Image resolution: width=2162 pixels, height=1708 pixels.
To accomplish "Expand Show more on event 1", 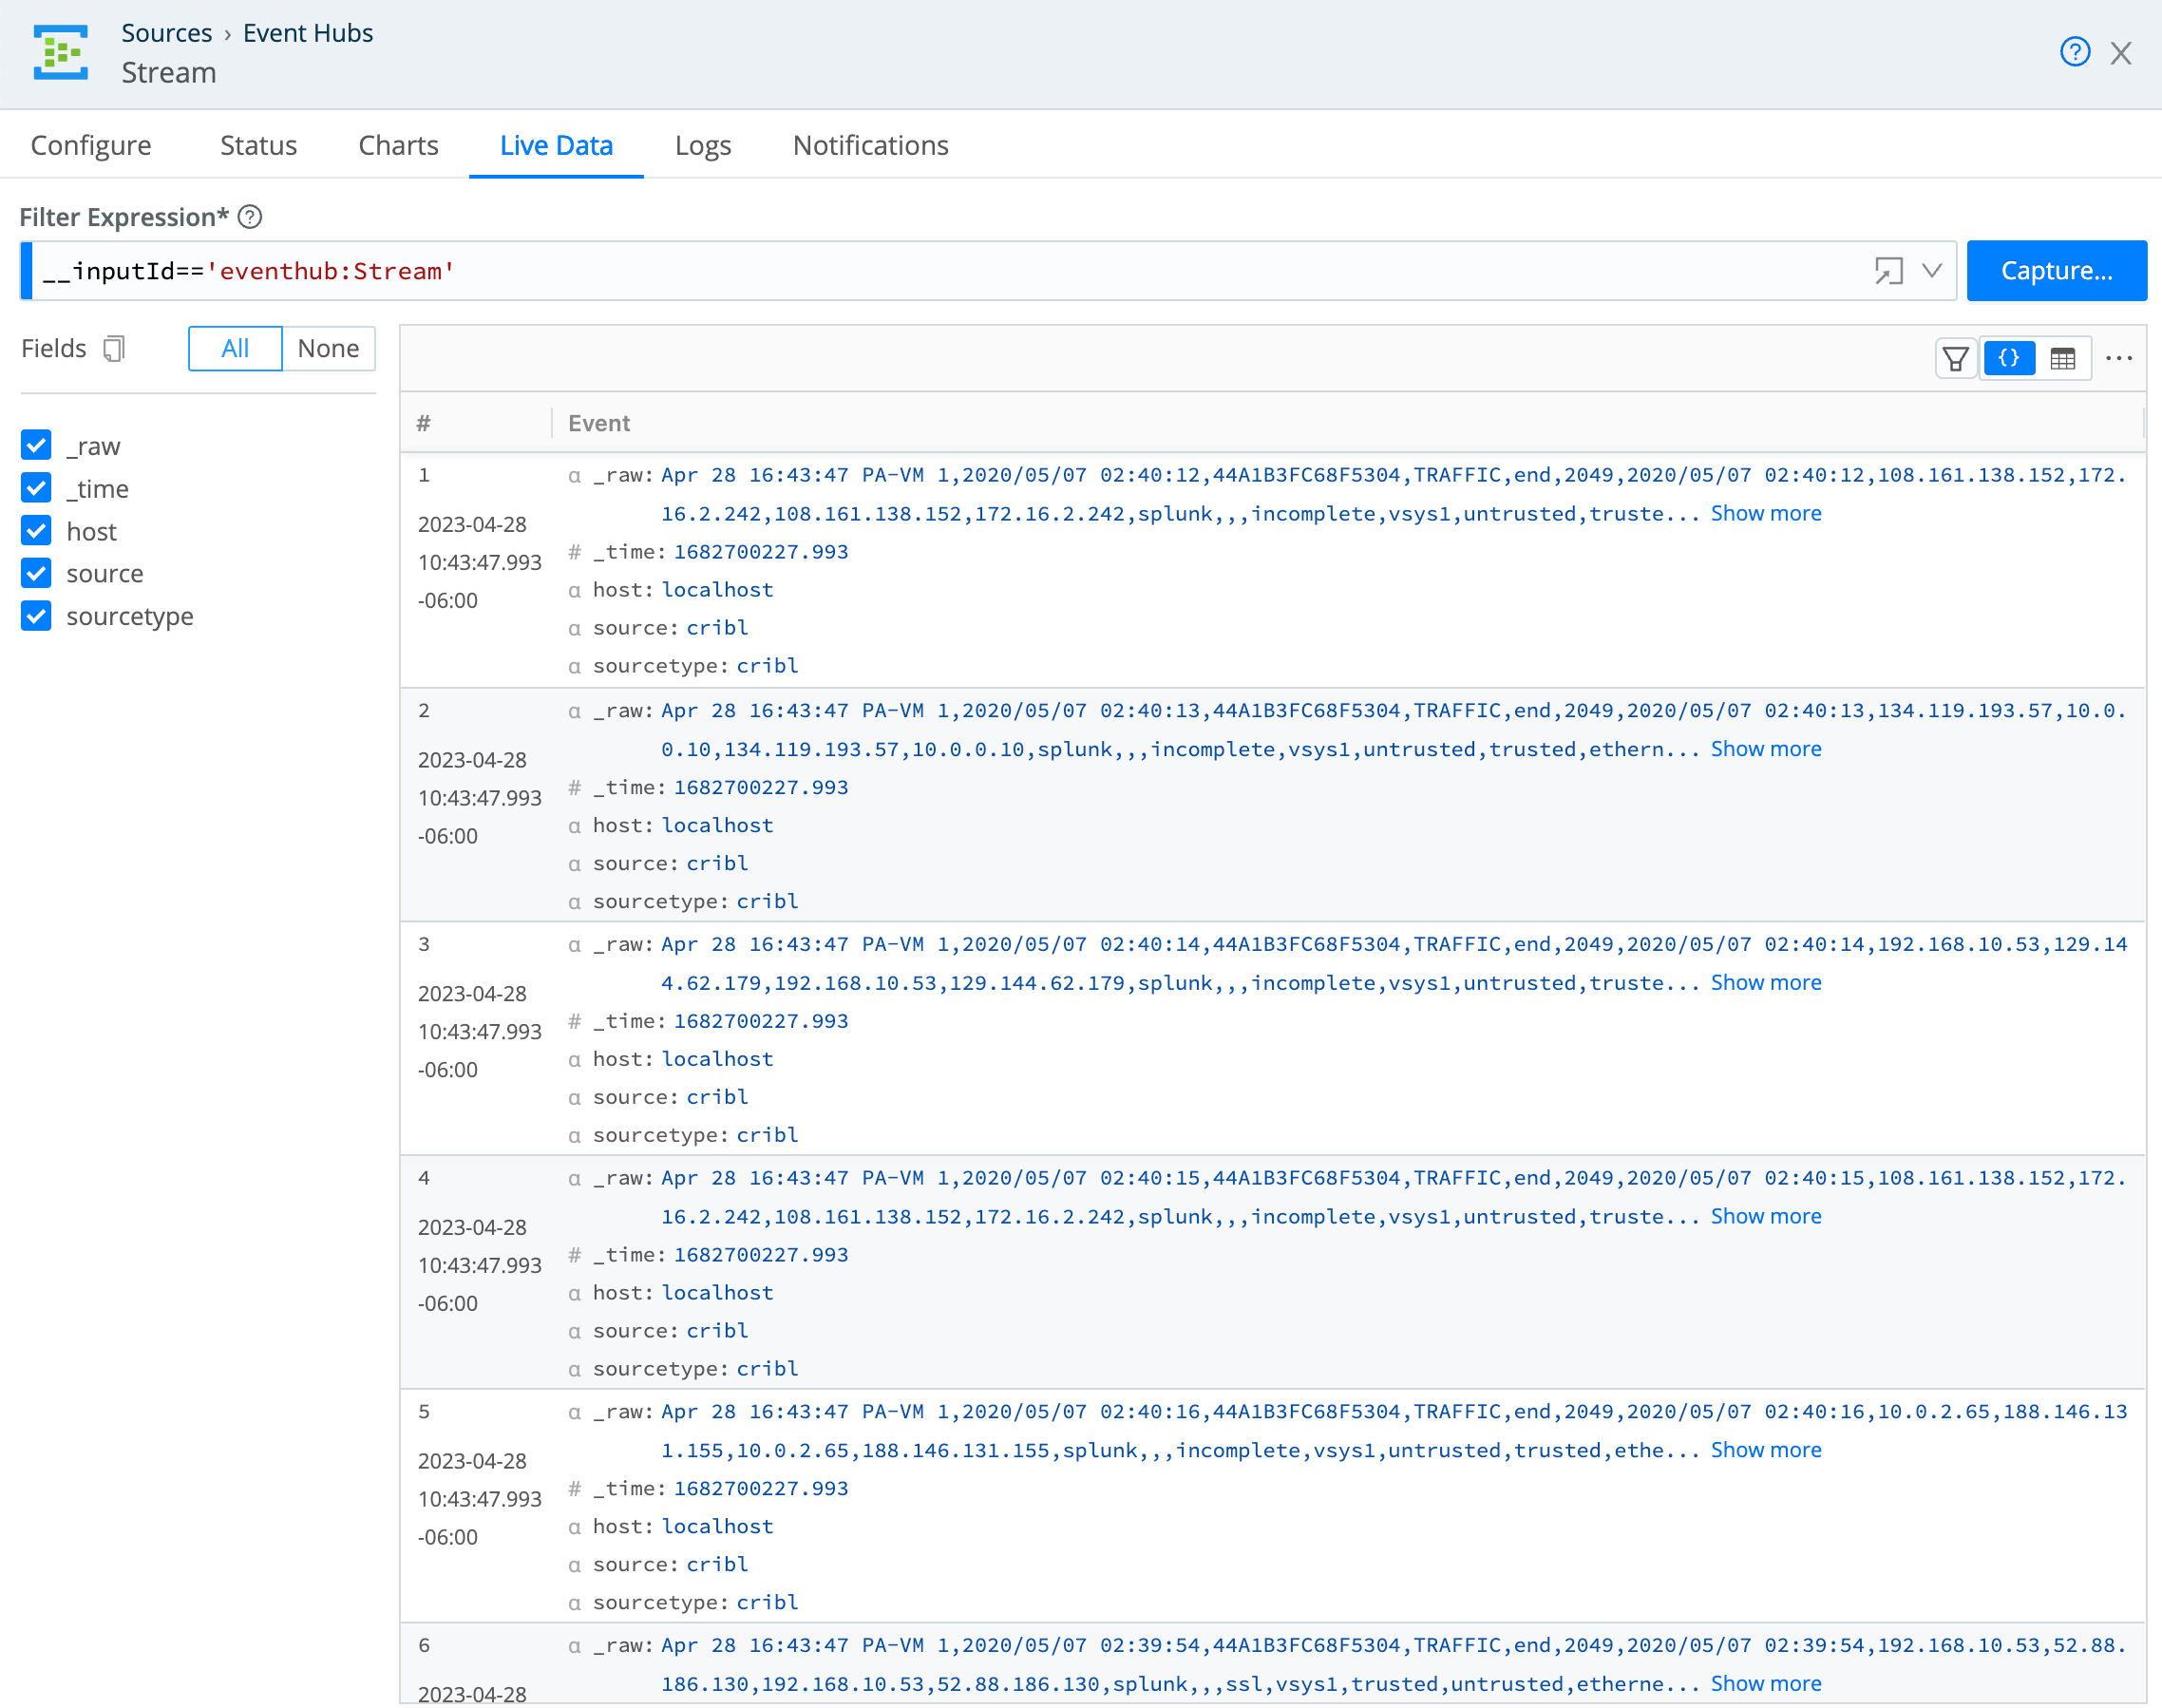I will pyautogui.click(x=1766, y=513).
